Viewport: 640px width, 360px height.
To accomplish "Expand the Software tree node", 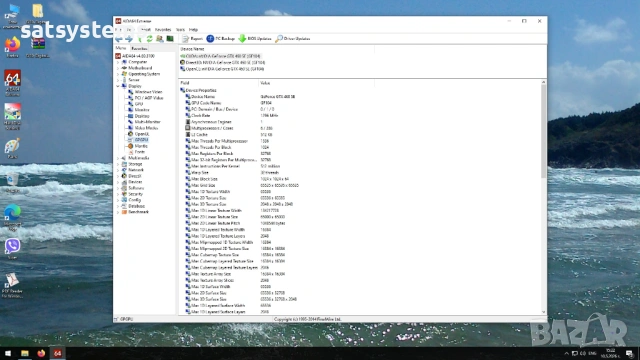I will pyautogui.click(x=118, y=188).
